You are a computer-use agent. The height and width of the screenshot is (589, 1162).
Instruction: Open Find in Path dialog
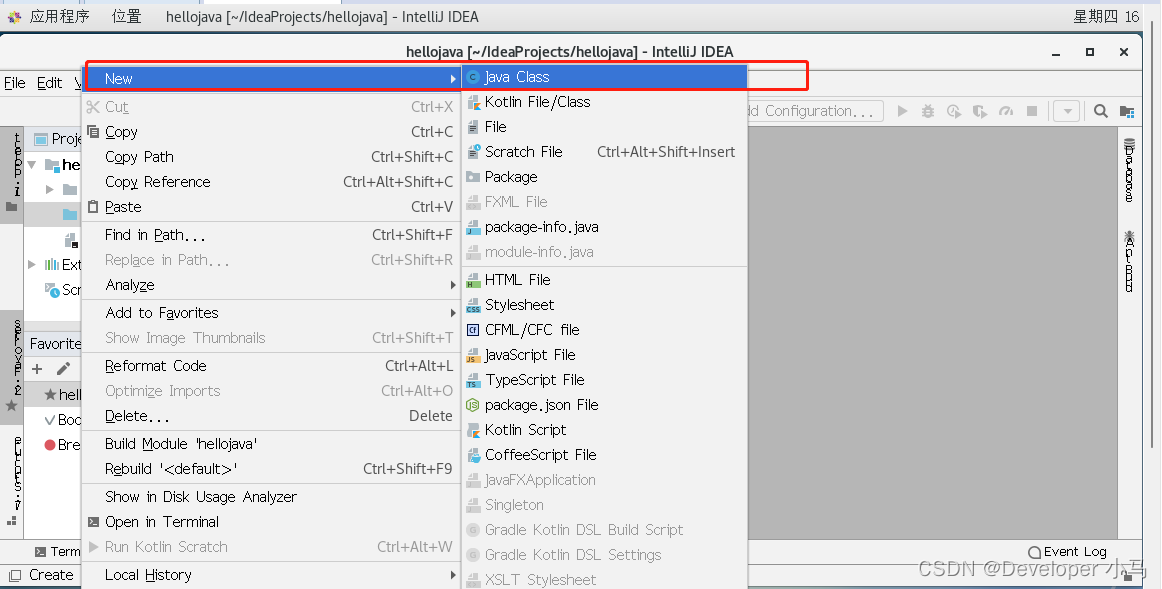click(x=271, y=236)
